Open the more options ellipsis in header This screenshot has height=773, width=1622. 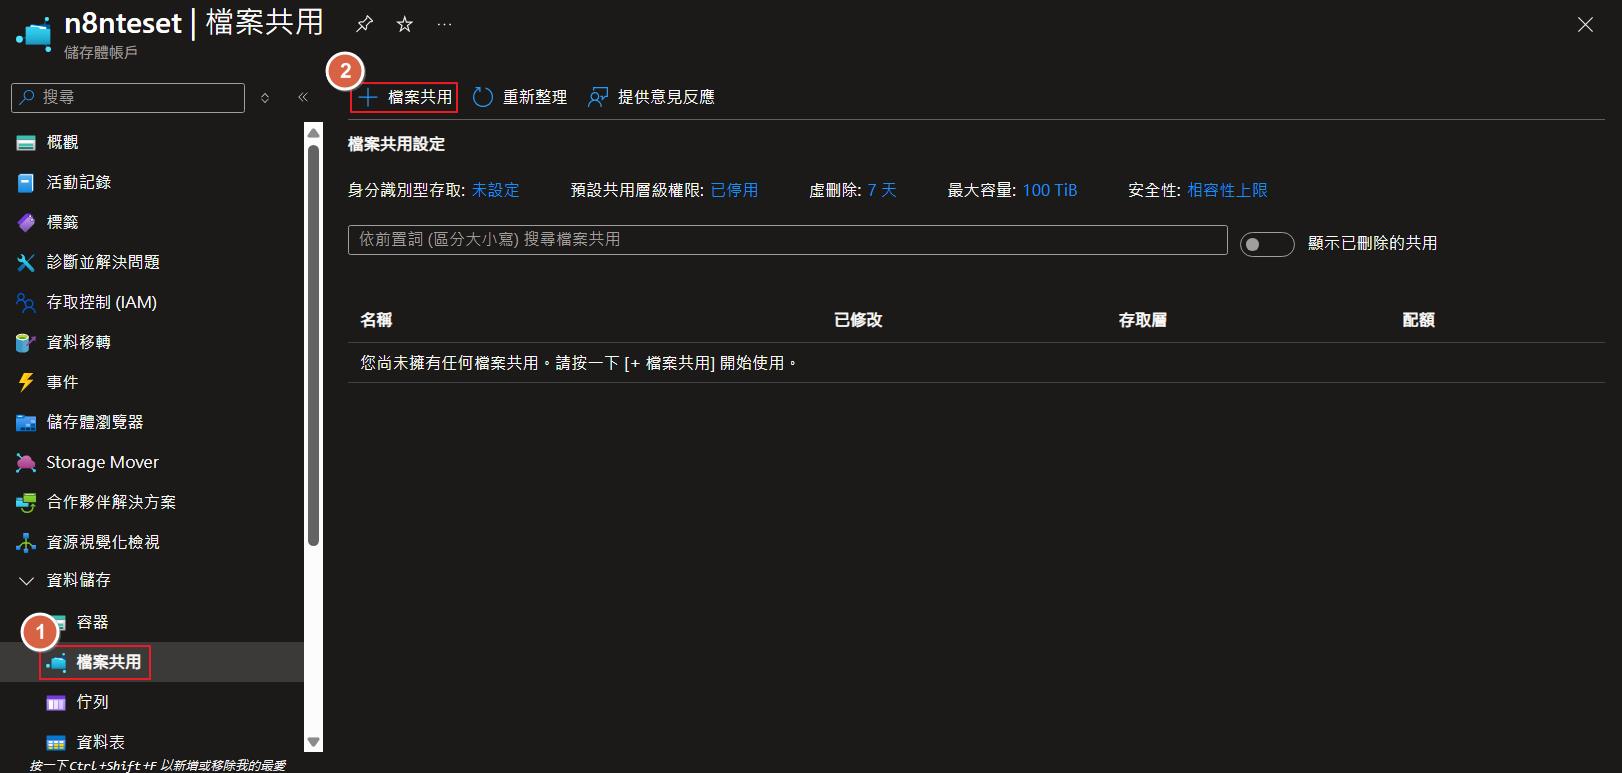pos(445,24)
